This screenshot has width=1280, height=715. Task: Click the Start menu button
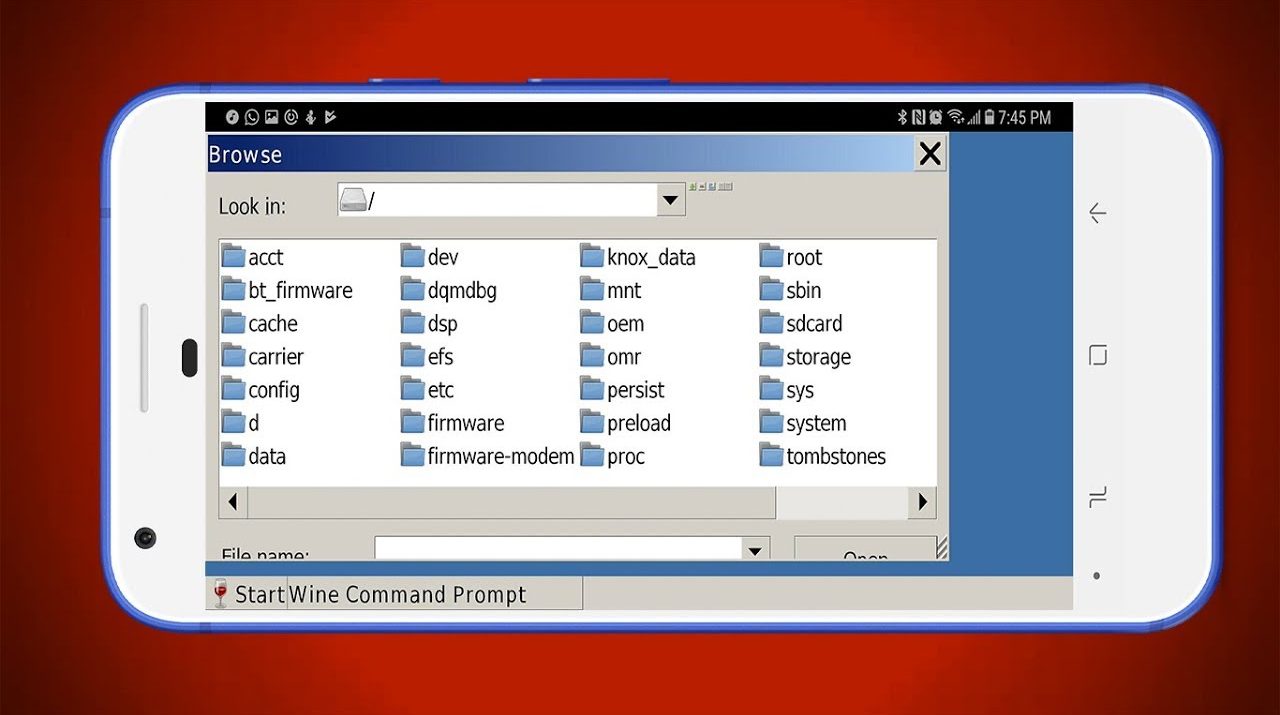[x=248, y=594]
